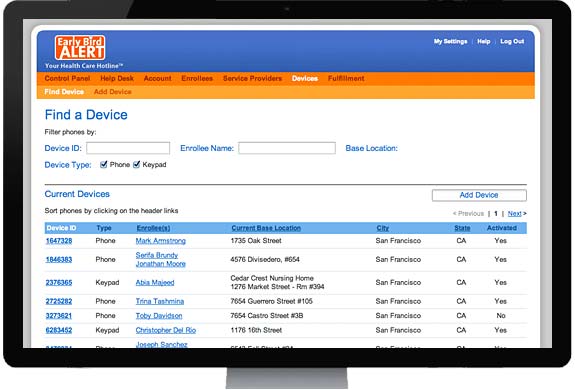Go to the Next results page
Viewport: 575px width, 390px height.
[x=514, y=213]
